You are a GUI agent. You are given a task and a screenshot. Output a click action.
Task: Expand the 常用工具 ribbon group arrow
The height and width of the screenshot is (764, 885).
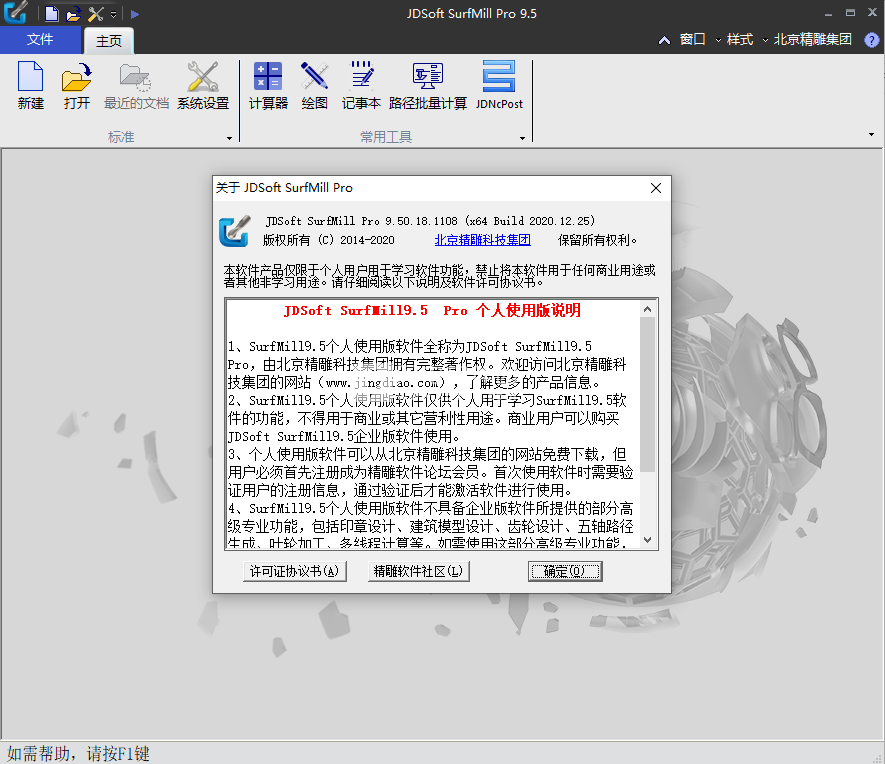click(x=522, y=138)
